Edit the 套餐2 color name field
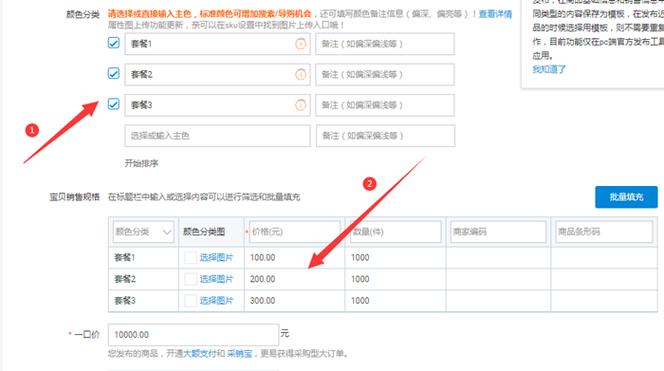The image size is (664, 371). tap(217, 75)
